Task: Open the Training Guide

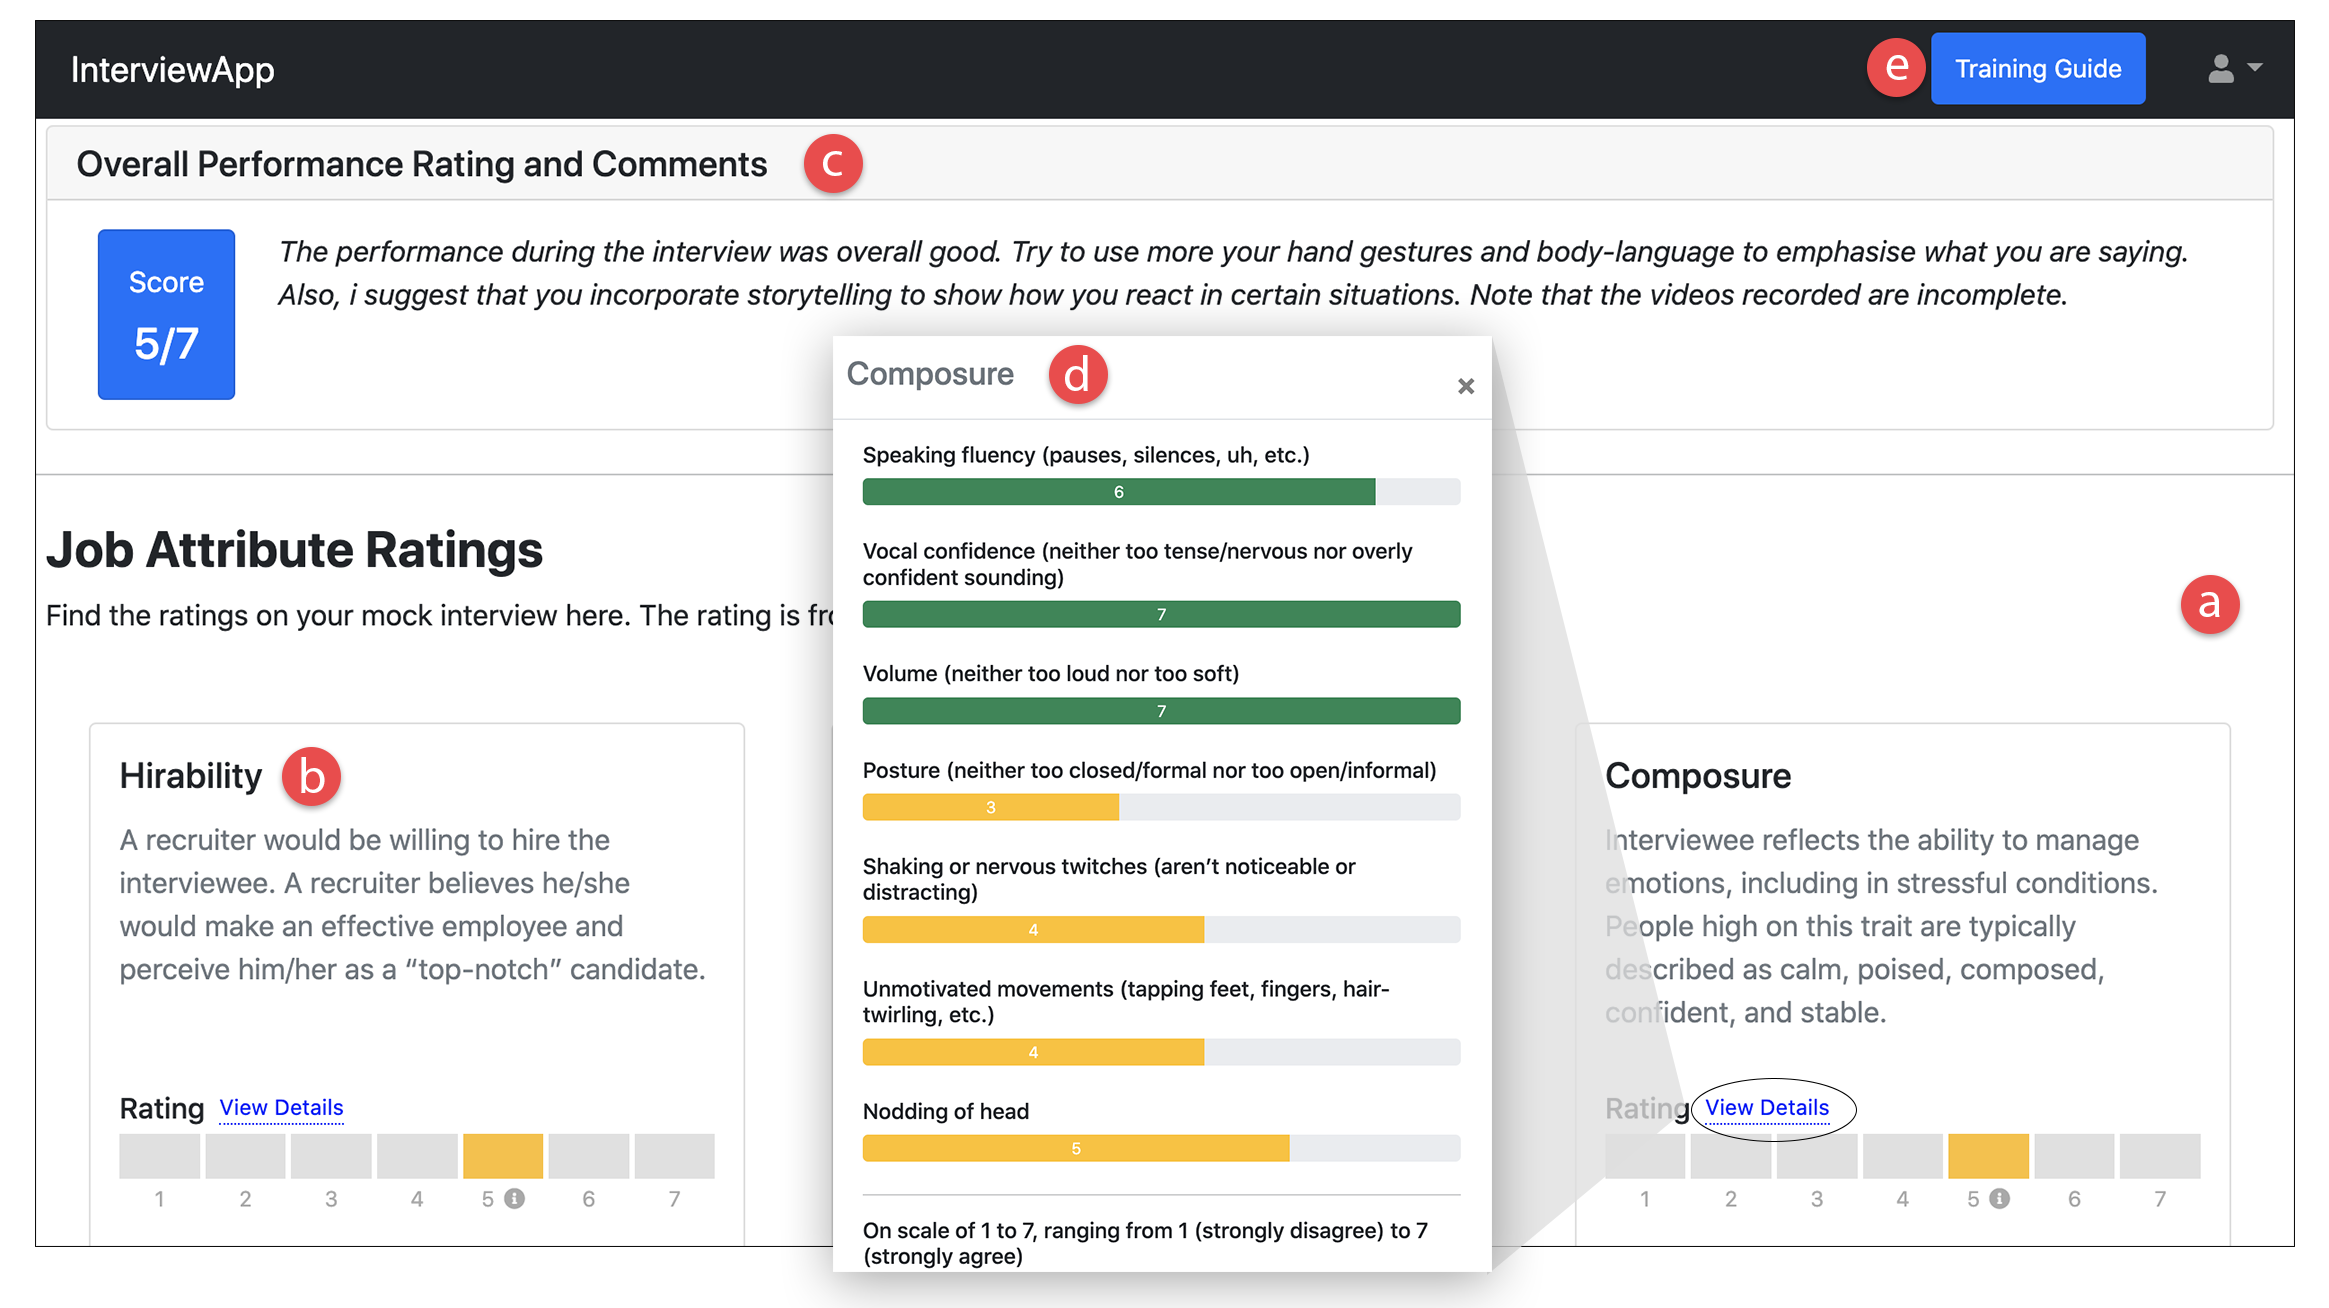Action: coord(2037,68)
